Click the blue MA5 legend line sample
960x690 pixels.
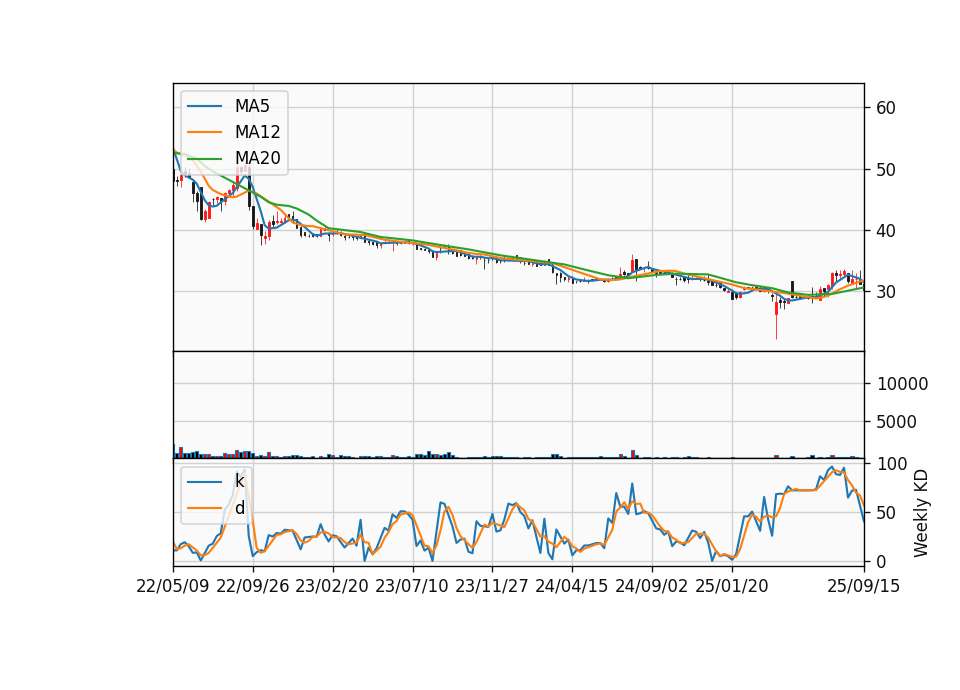coord(204,106)
